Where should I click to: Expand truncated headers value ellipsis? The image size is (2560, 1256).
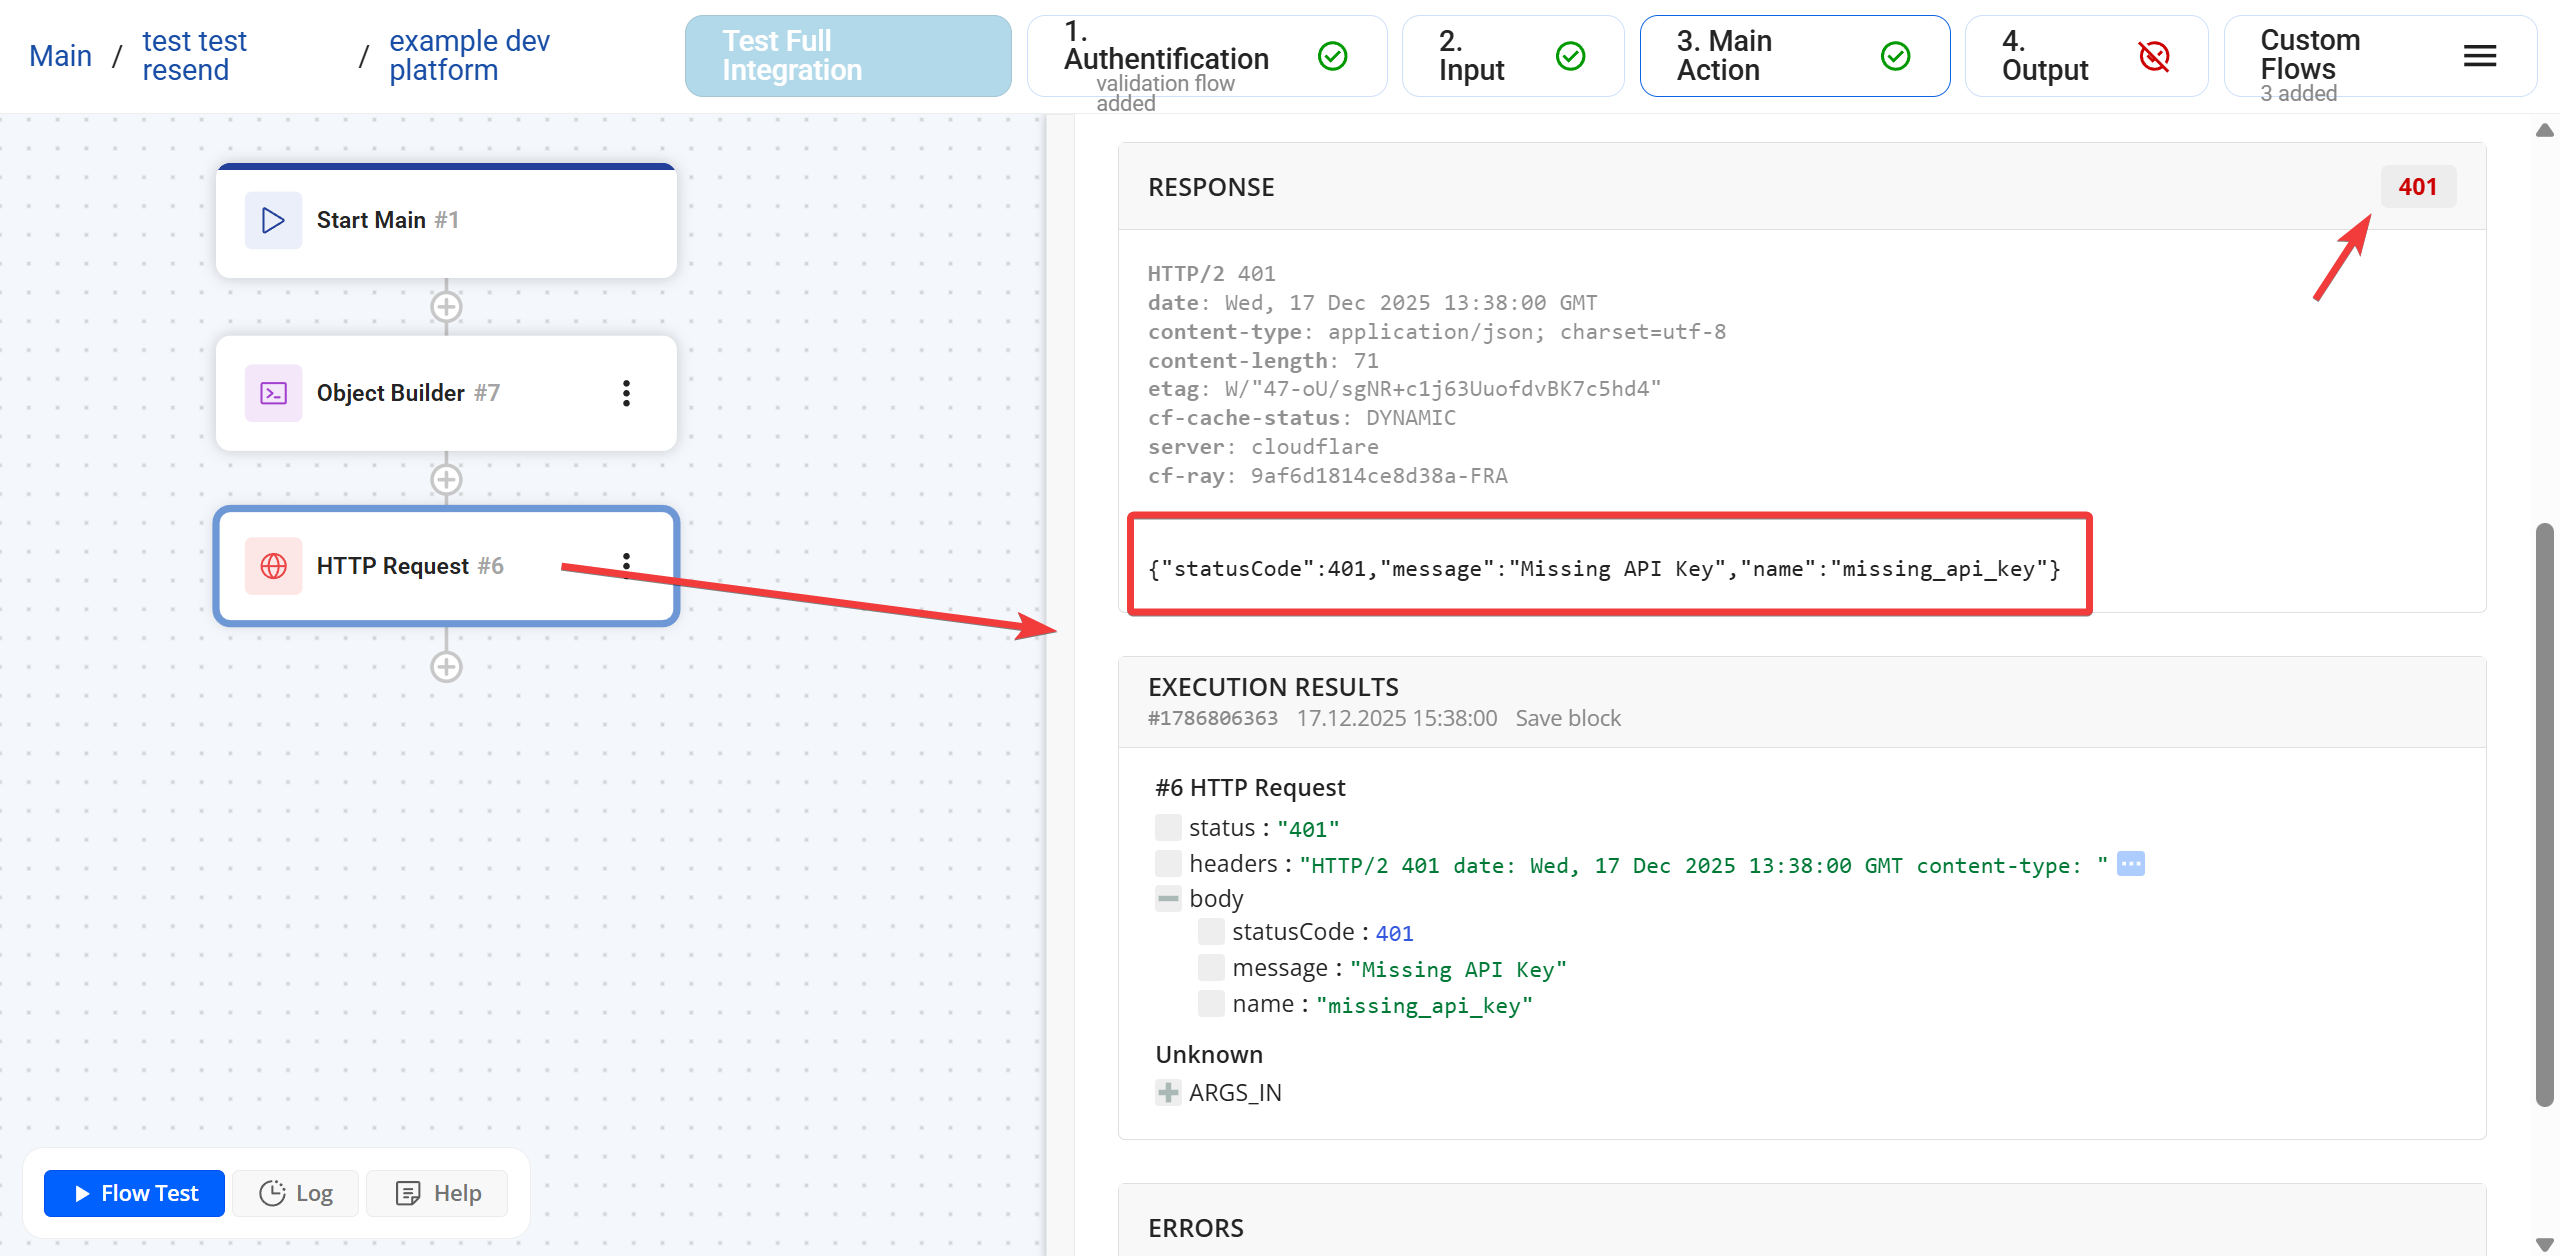pyautogui.click(x=2130, y=864)
